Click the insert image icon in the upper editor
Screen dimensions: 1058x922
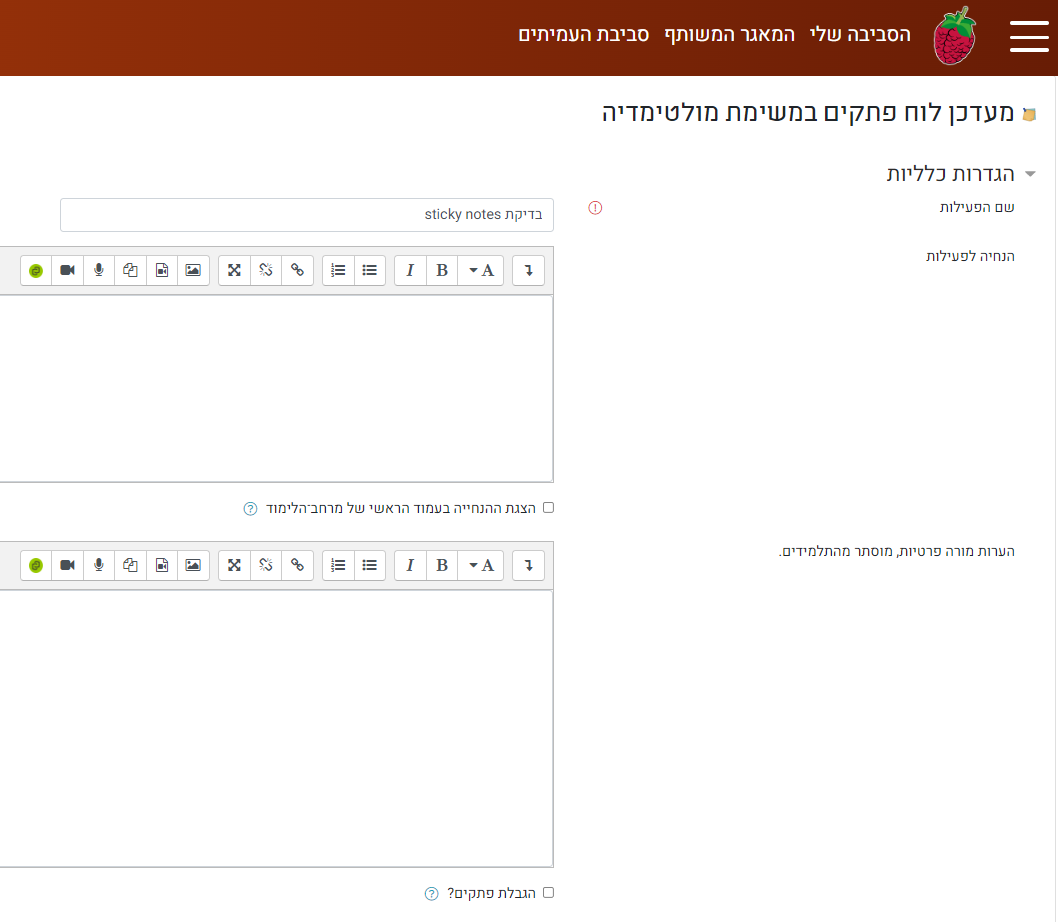[193, 270]
